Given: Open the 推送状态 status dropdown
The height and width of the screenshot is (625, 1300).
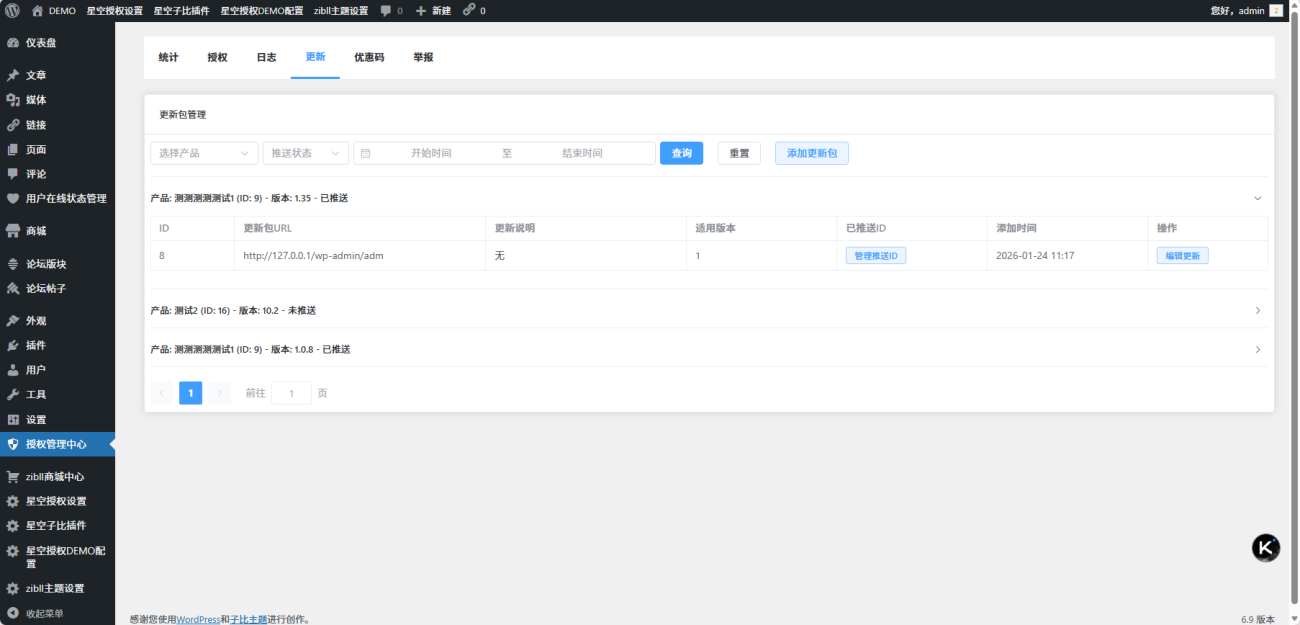Looking at the screenshot, I should (x=305, y=153).
